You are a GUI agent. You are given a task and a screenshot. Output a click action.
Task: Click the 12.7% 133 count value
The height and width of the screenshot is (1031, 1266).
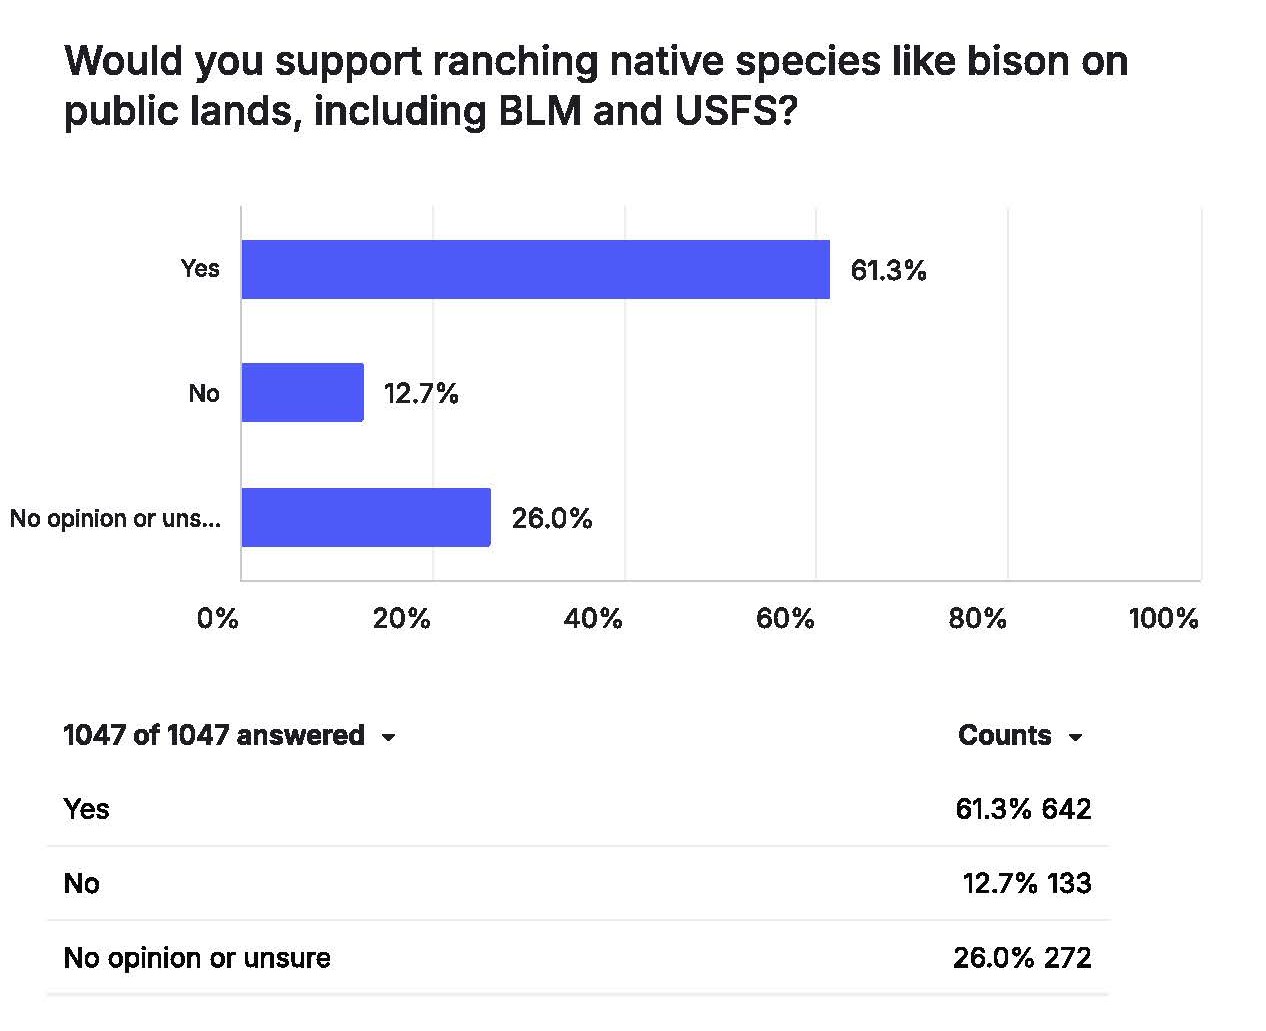[x=1027, y=883]
